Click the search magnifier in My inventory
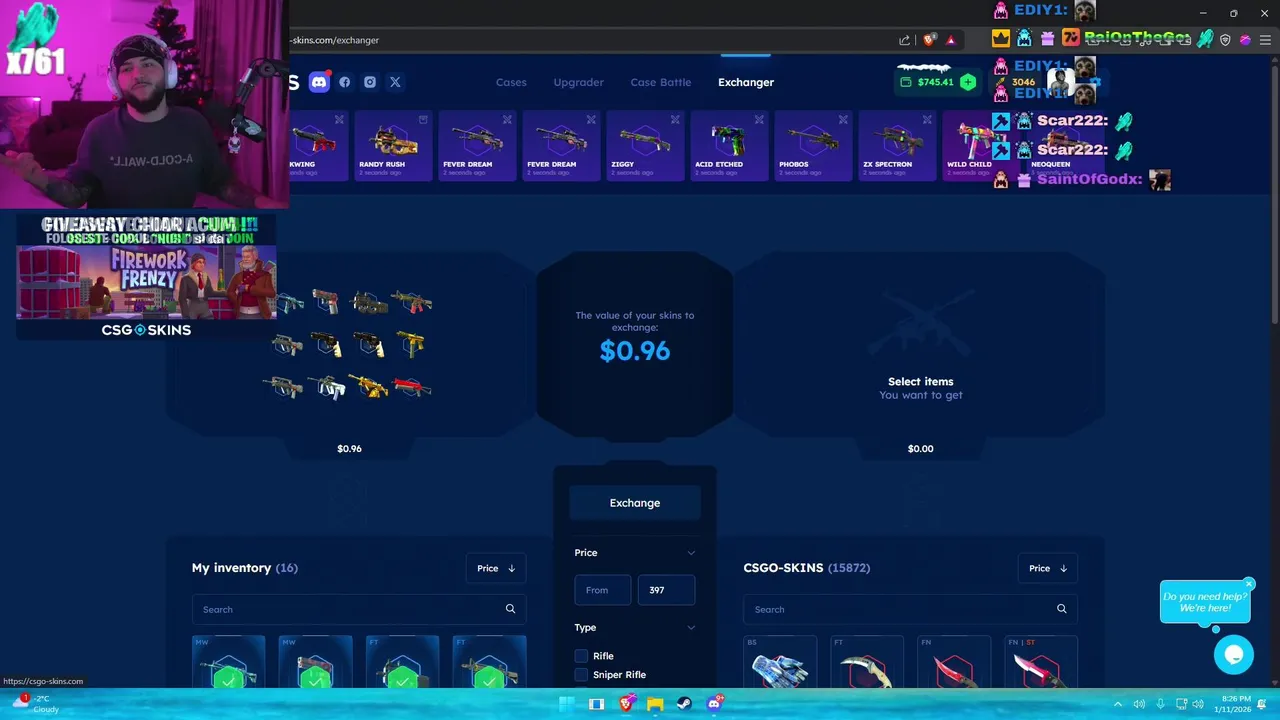Viewport: 1280px width, 720px height. [x=510, y=609]
